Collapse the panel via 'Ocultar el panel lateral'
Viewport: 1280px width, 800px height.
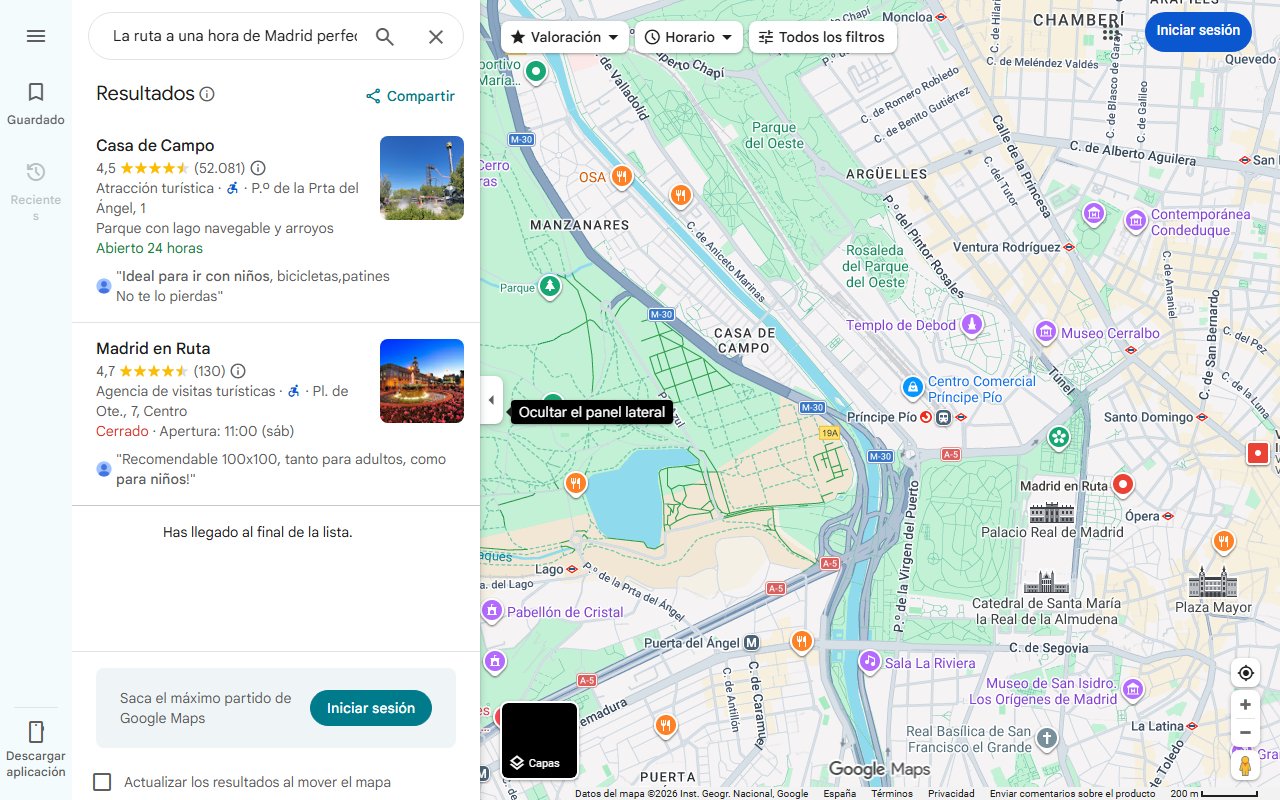tap(491, 400)
